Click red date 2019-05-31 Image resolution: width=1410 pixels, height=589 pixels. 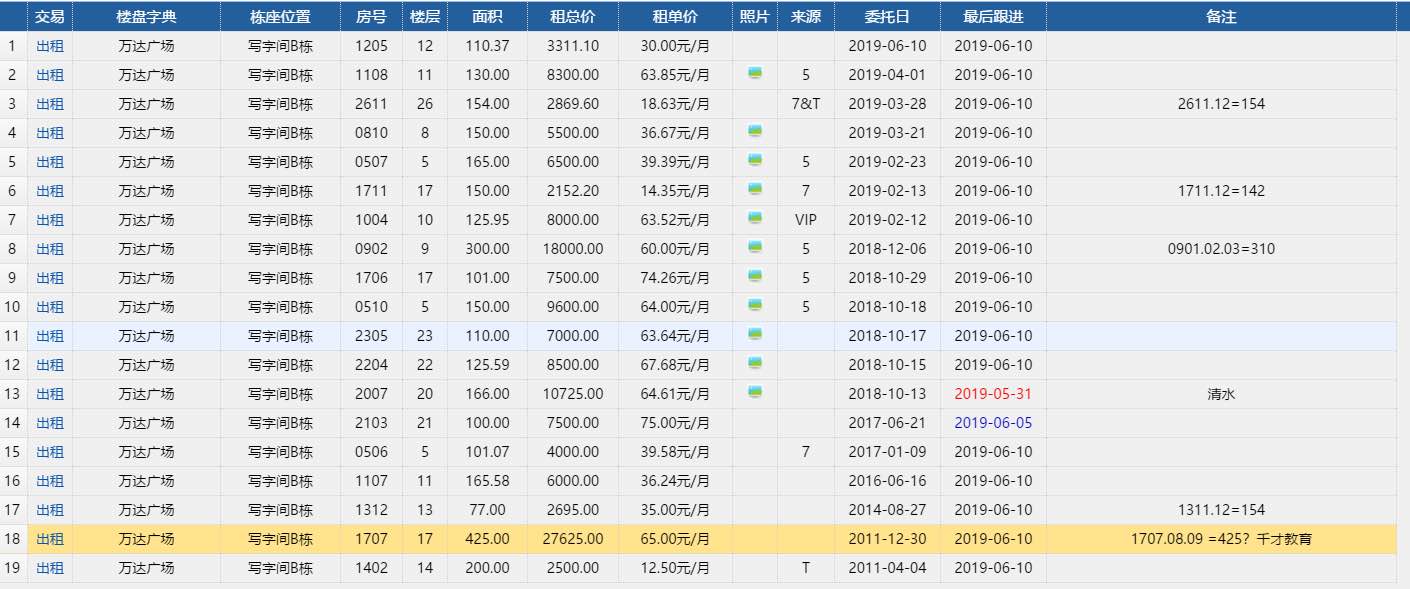click(993, 394)
